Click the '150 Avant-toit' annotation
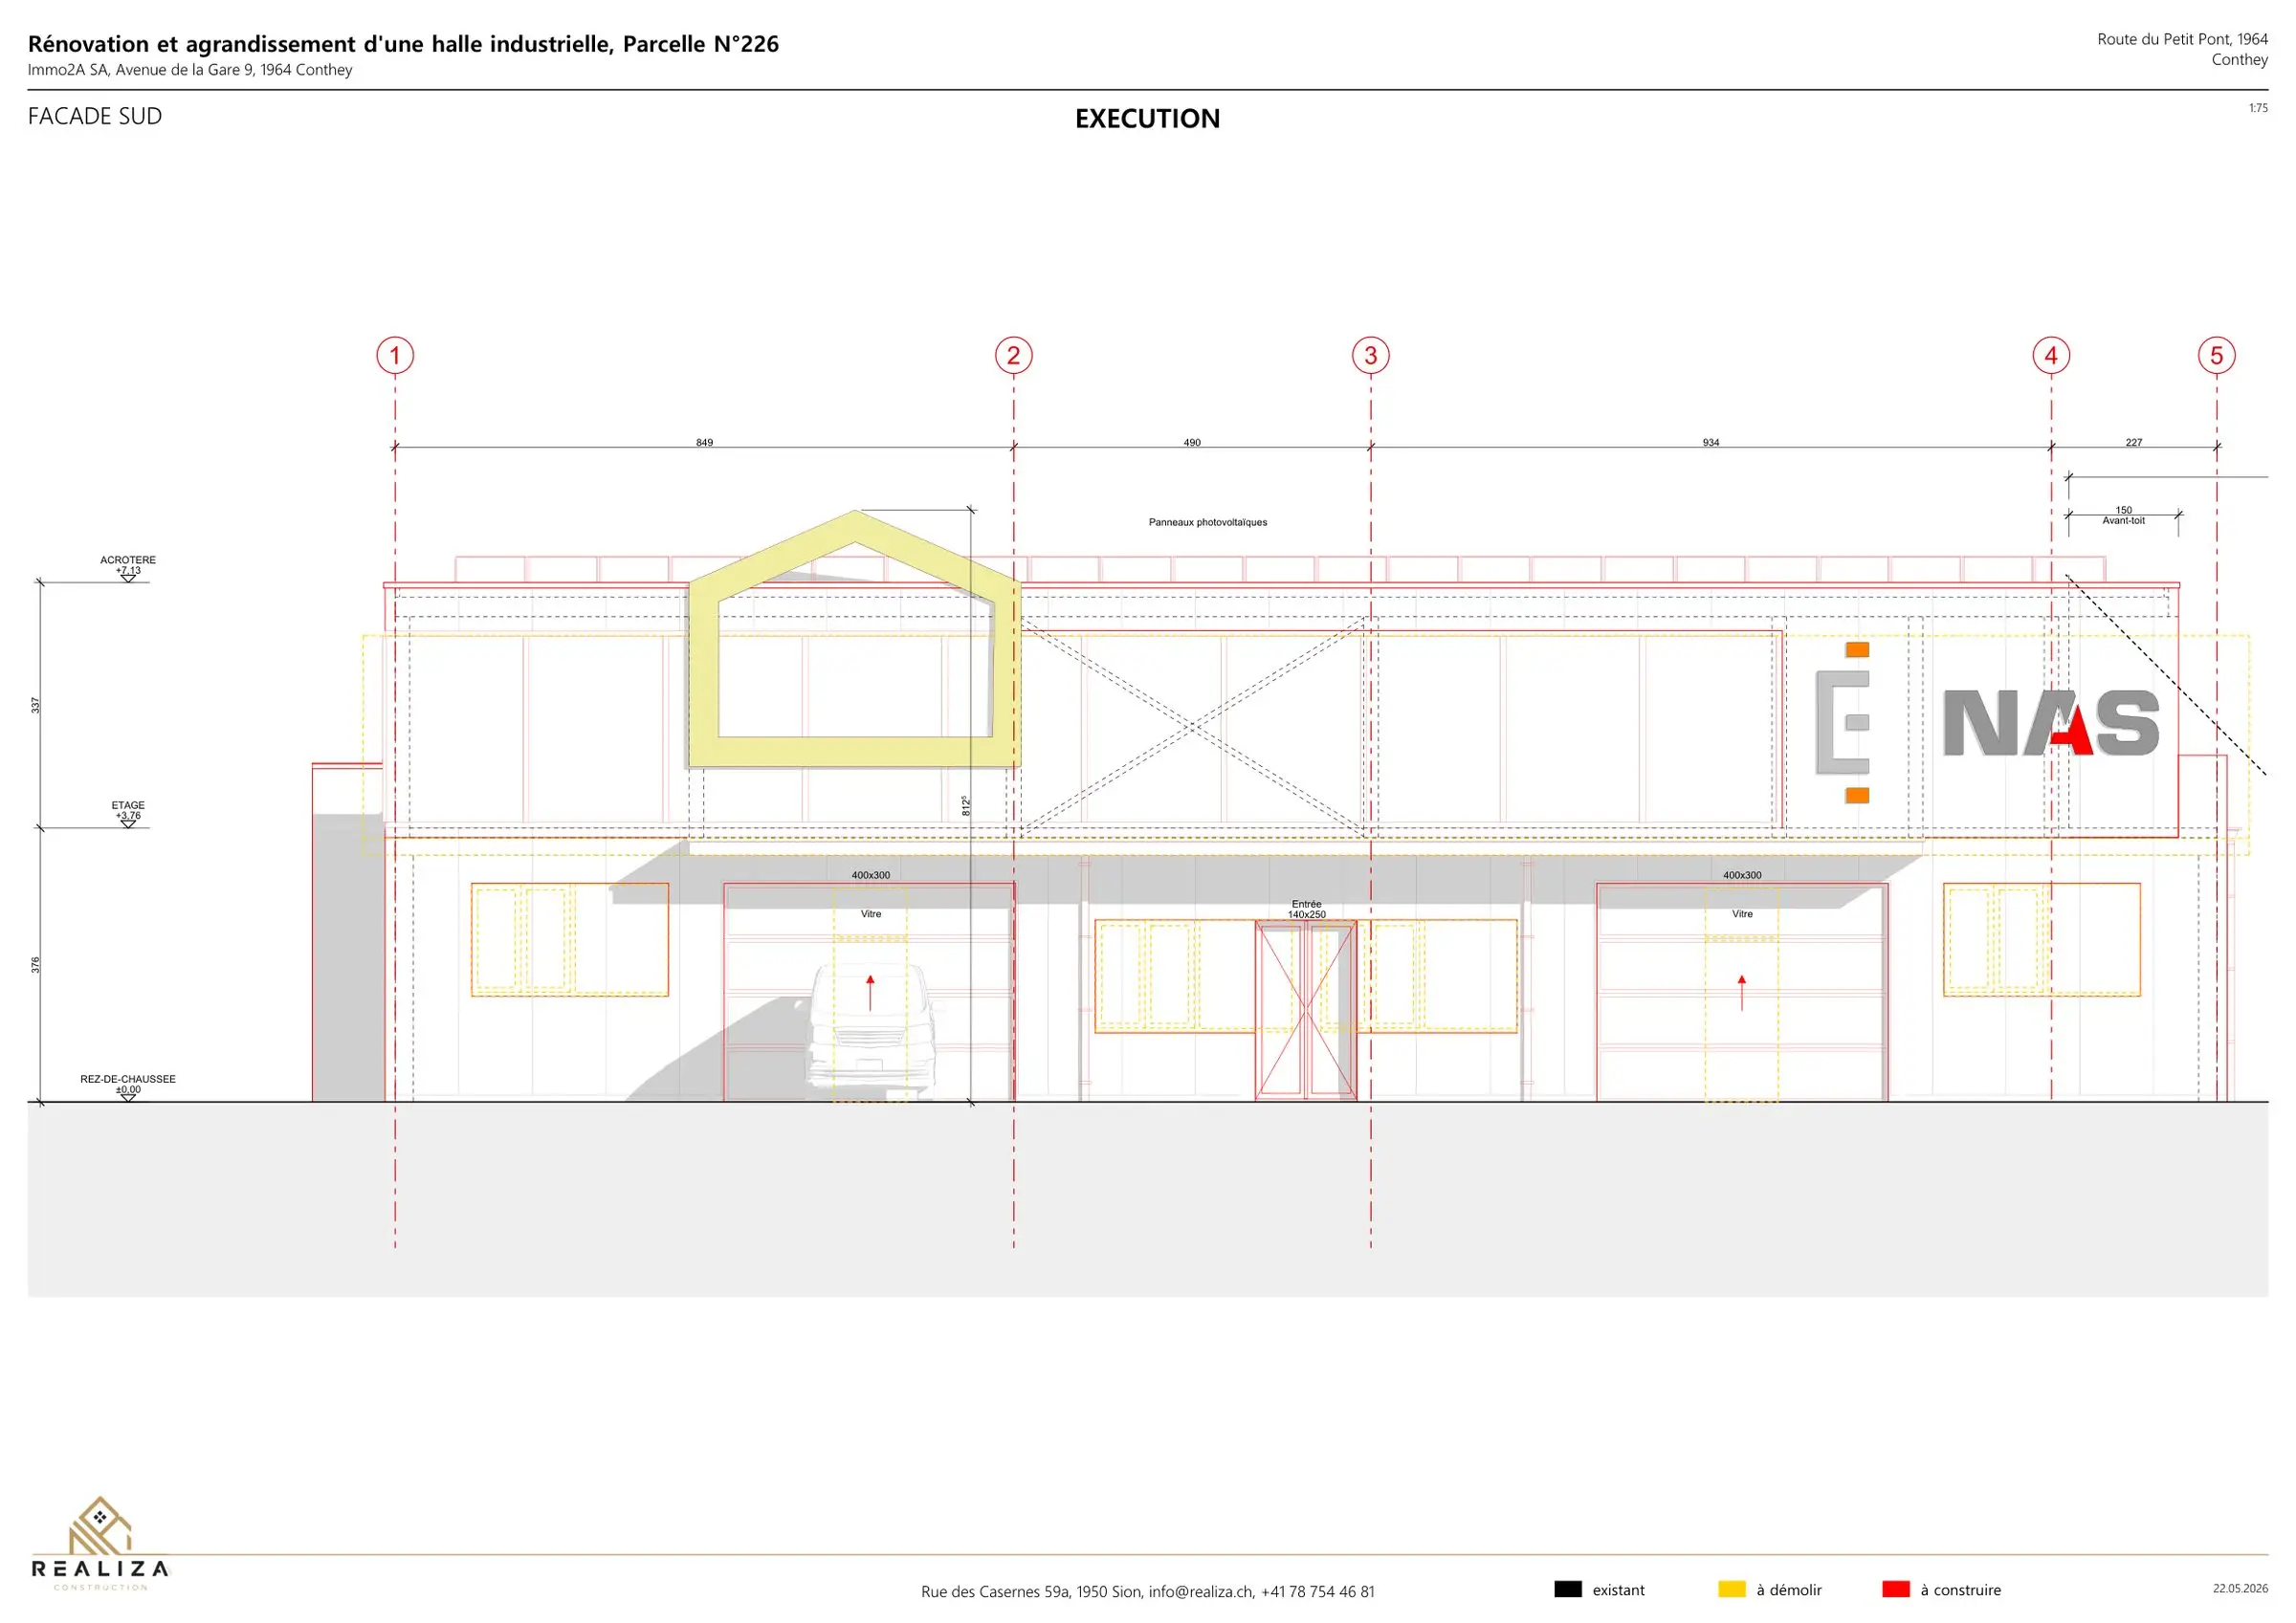The width and height of the screenshot is (2296, 1623). (2123, 515)
